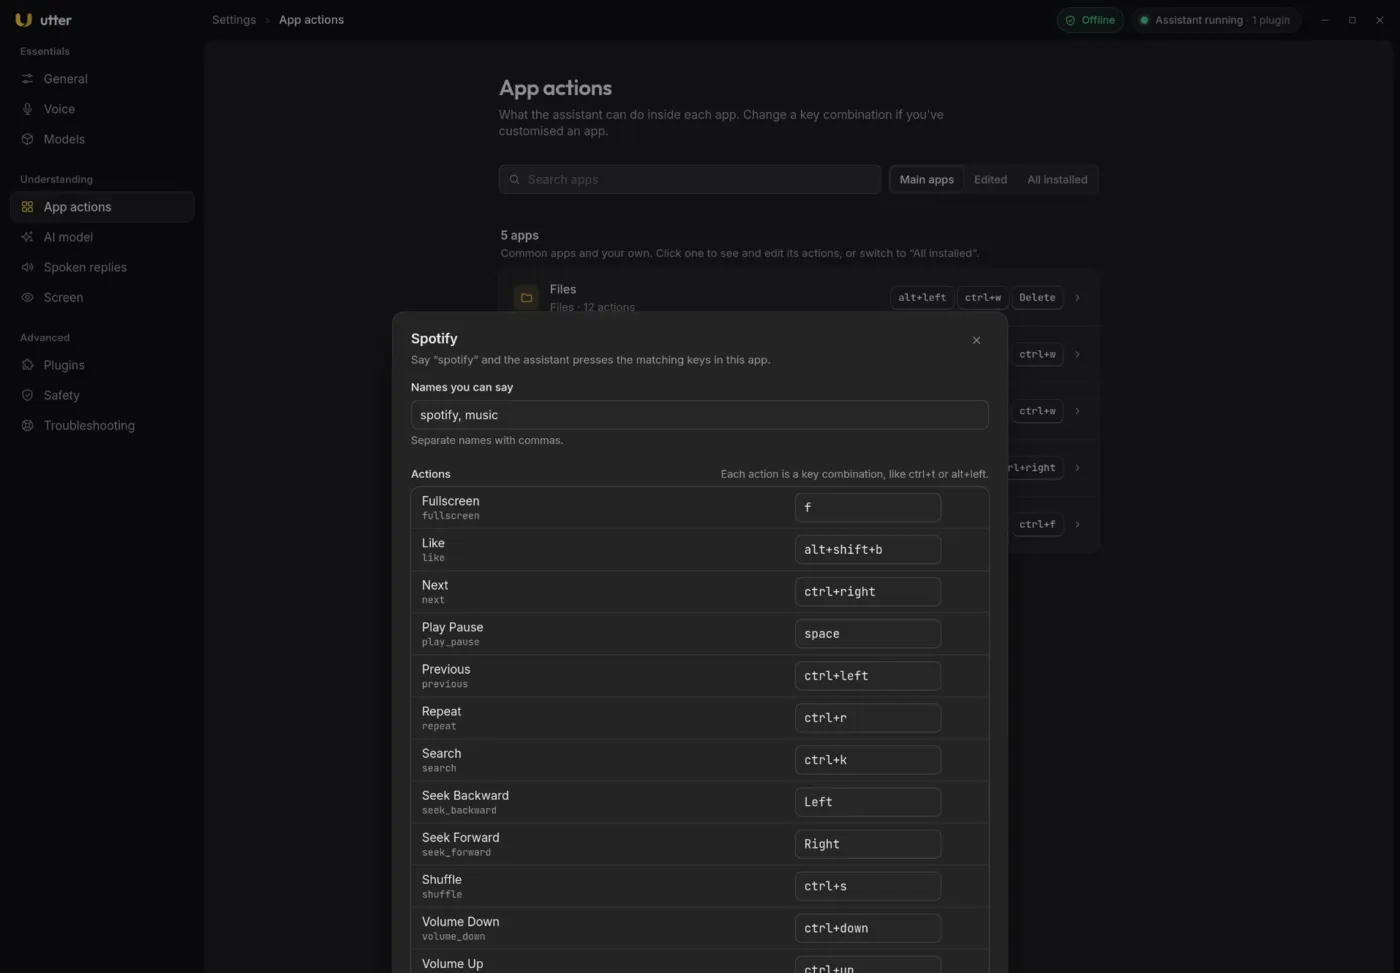This screenshot has height=973, width=1400.
Task: Expand the Files app row chevron
Action: pyautogui.click(x=1077, y=297)
